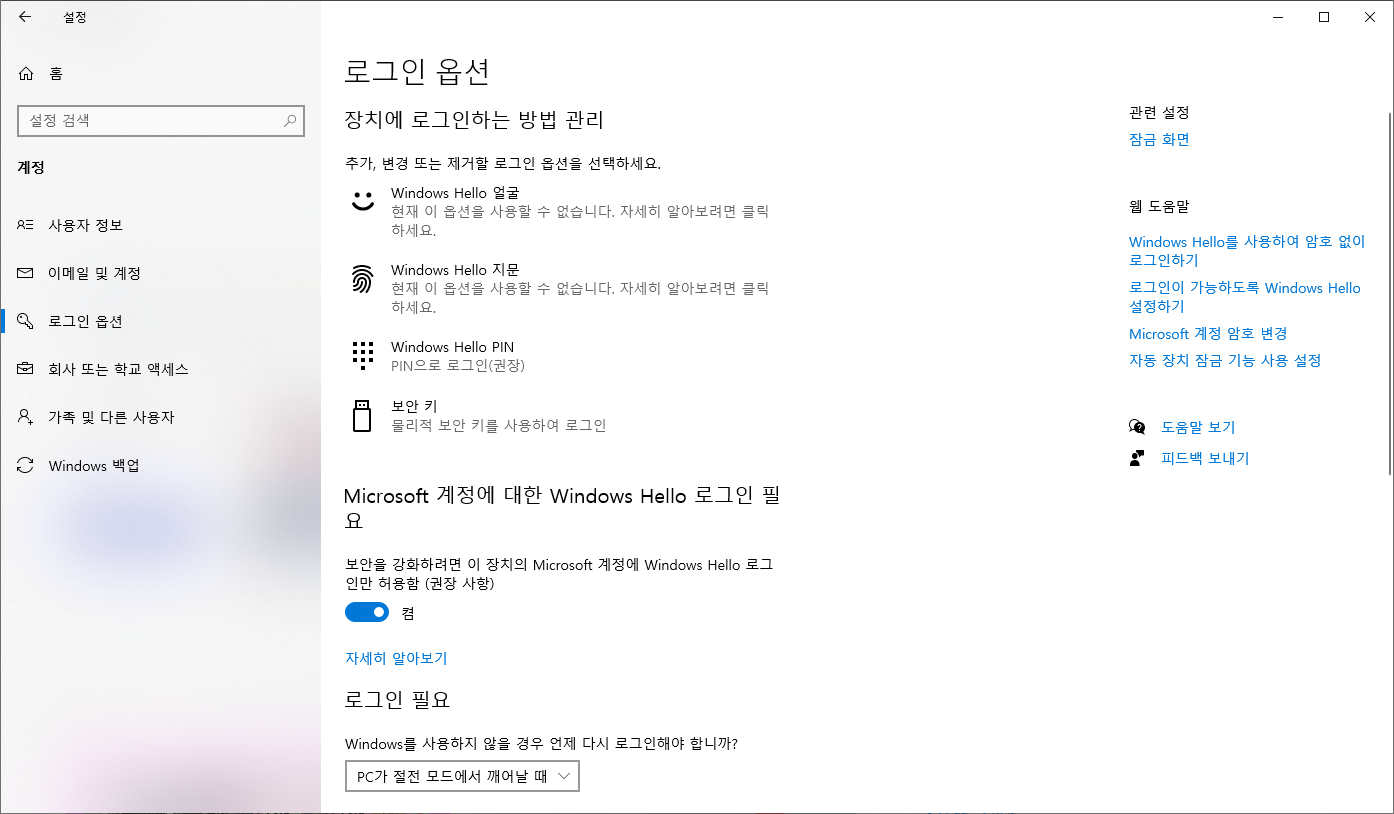Select the 보안 키 security key icon
The image size is (1394, 814).
[x=361, y=415]
